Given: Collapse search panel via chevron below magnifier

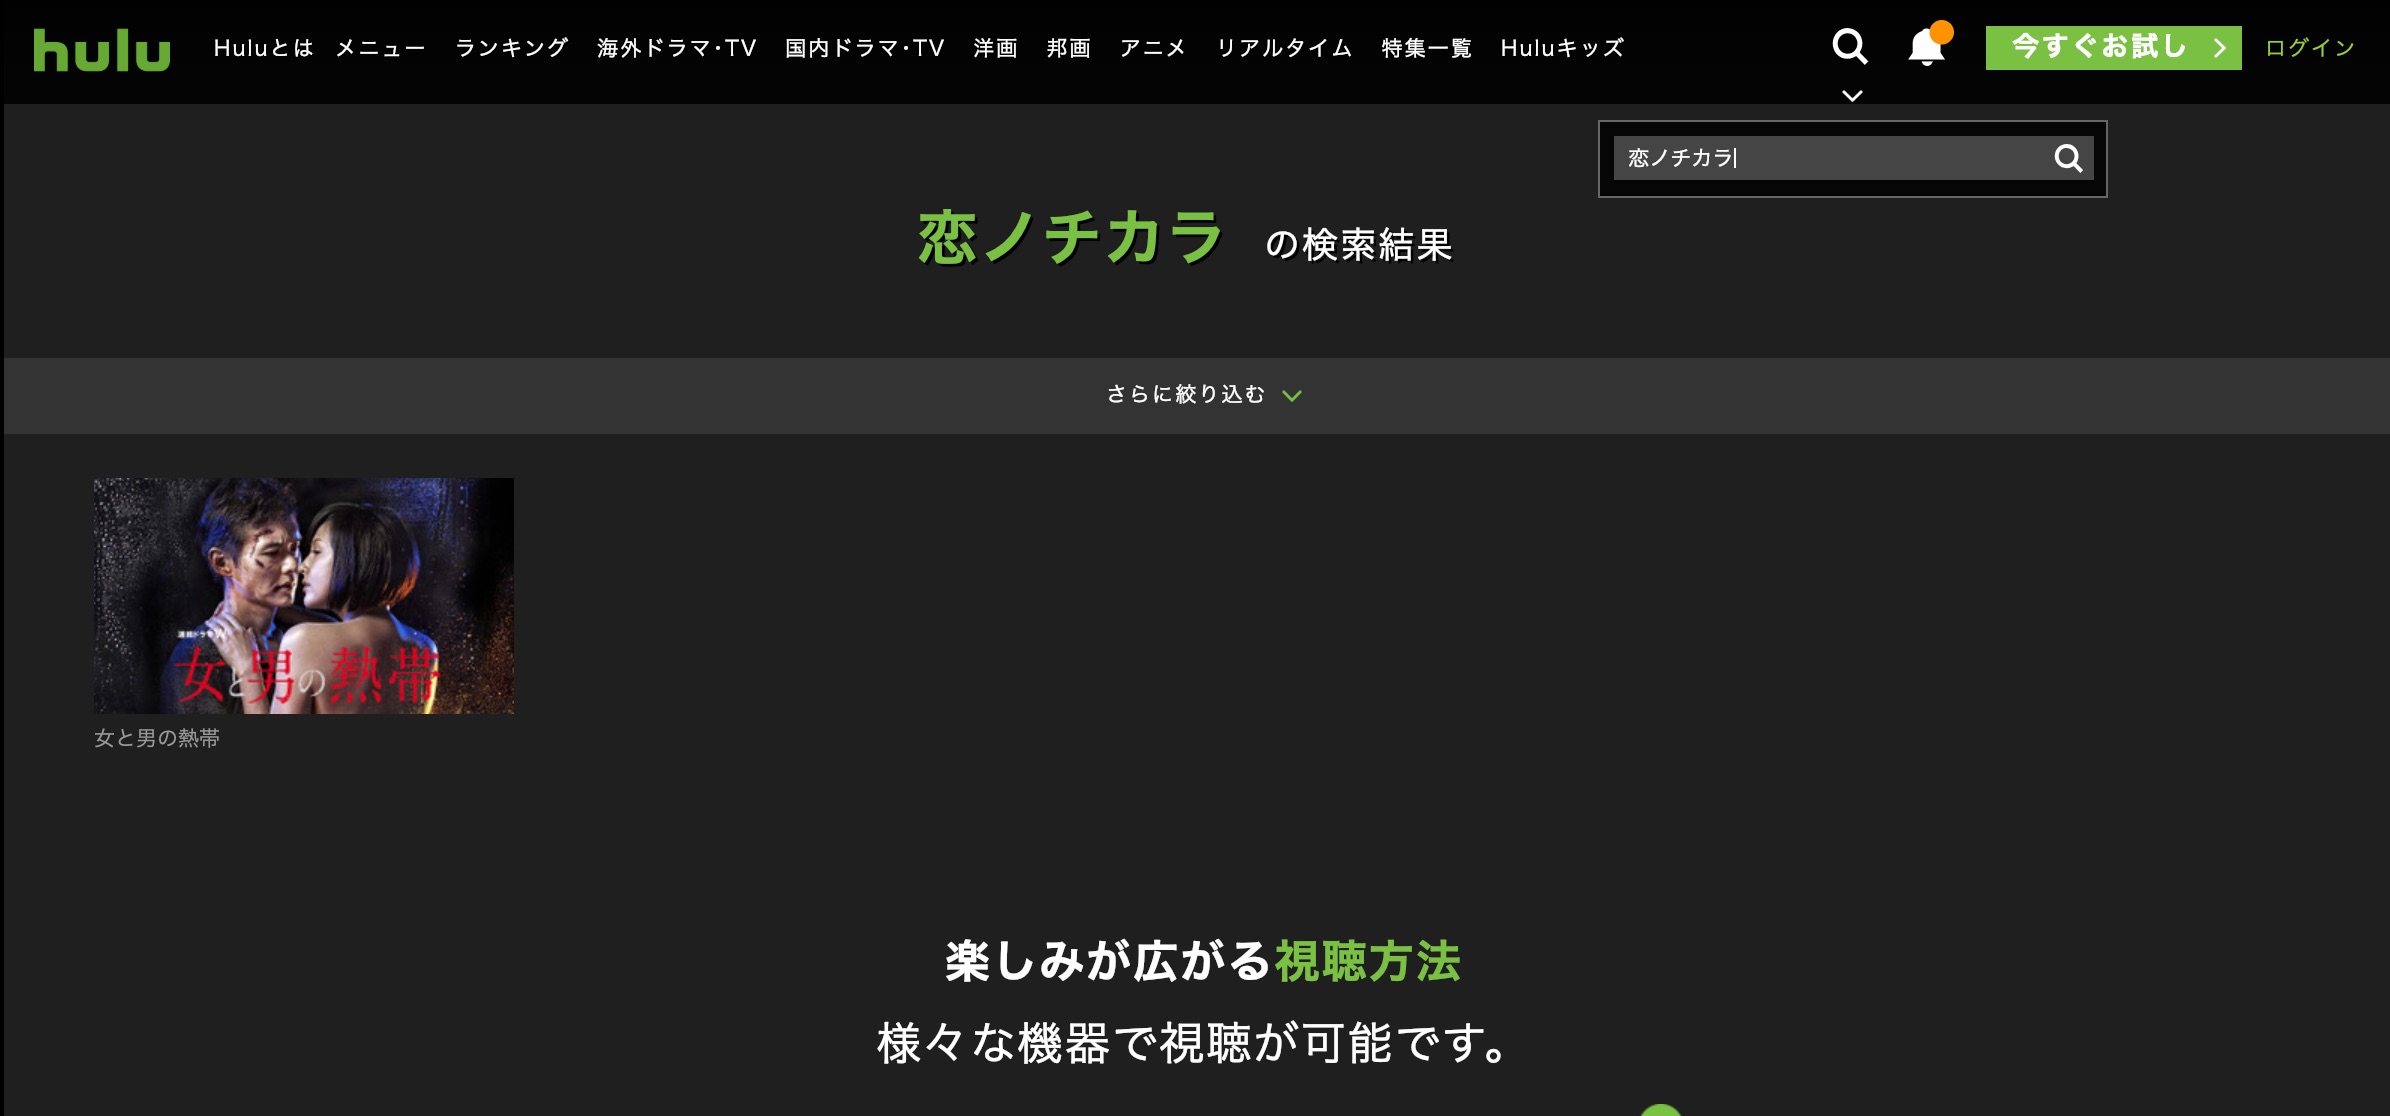Looking at the screenshot, I should [1852, 96].
